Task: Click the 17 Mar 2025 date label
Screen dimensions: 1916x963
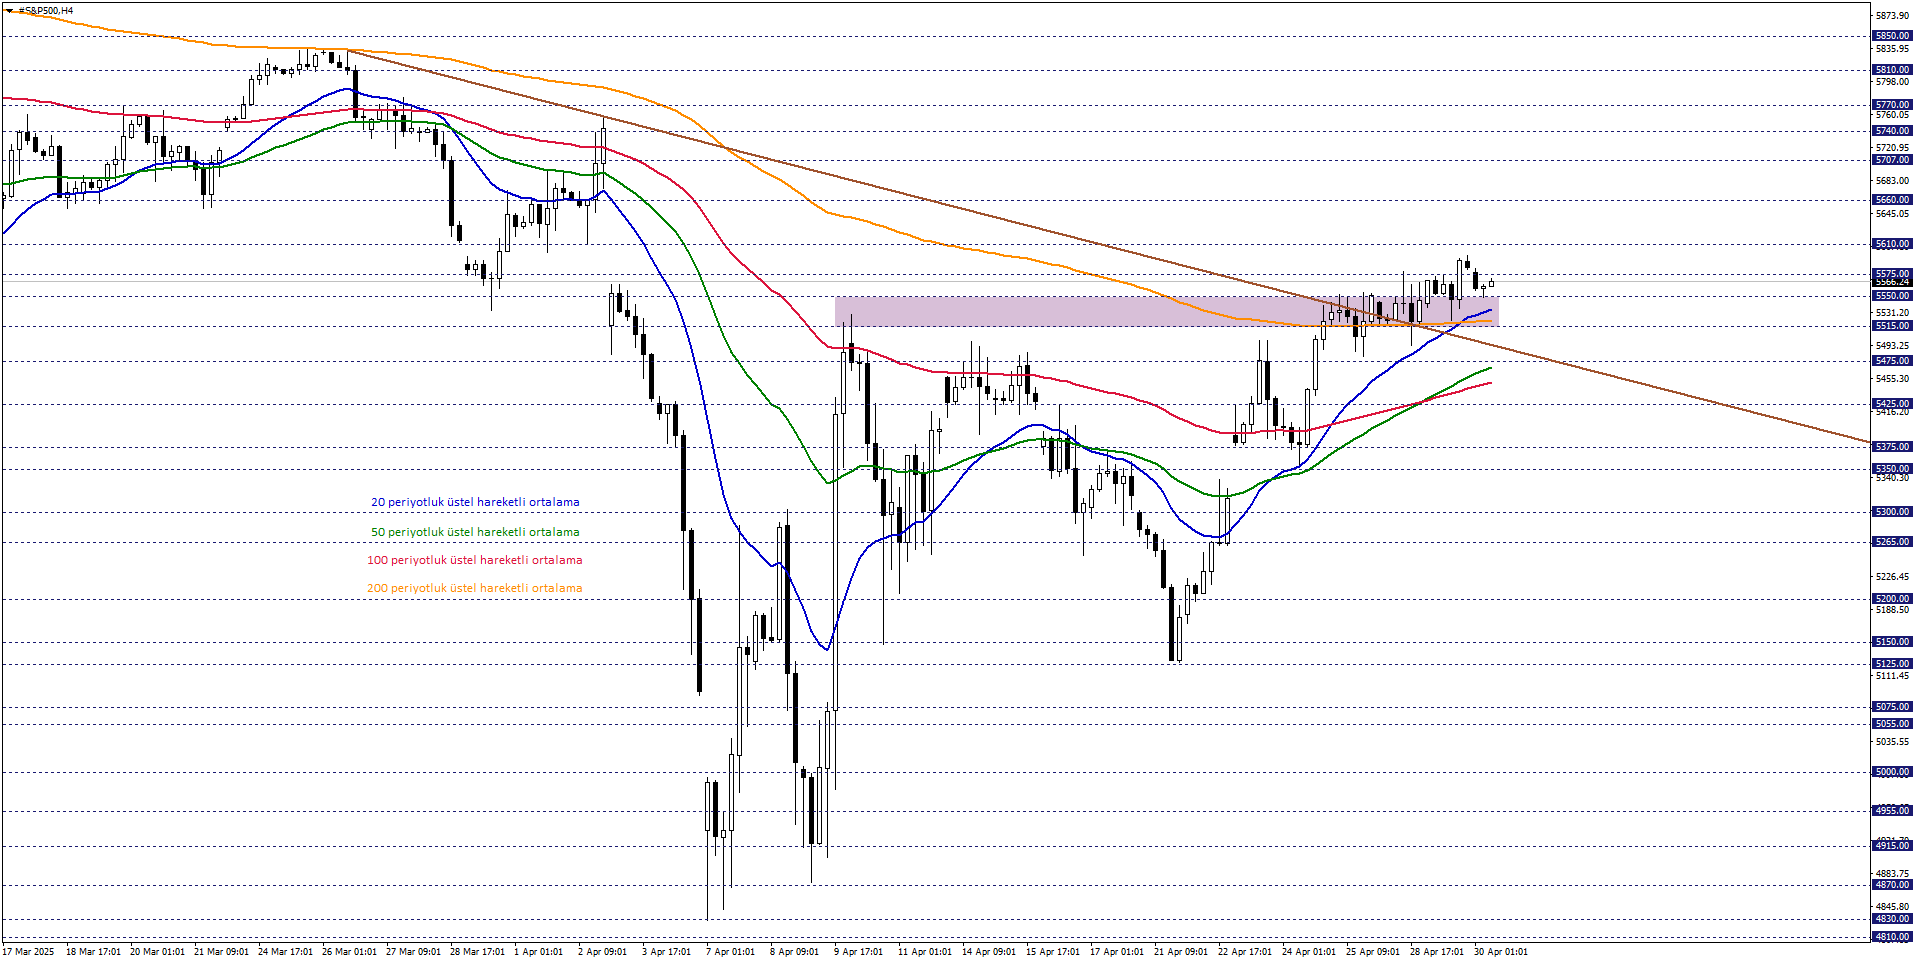Action: pos(28,952)
